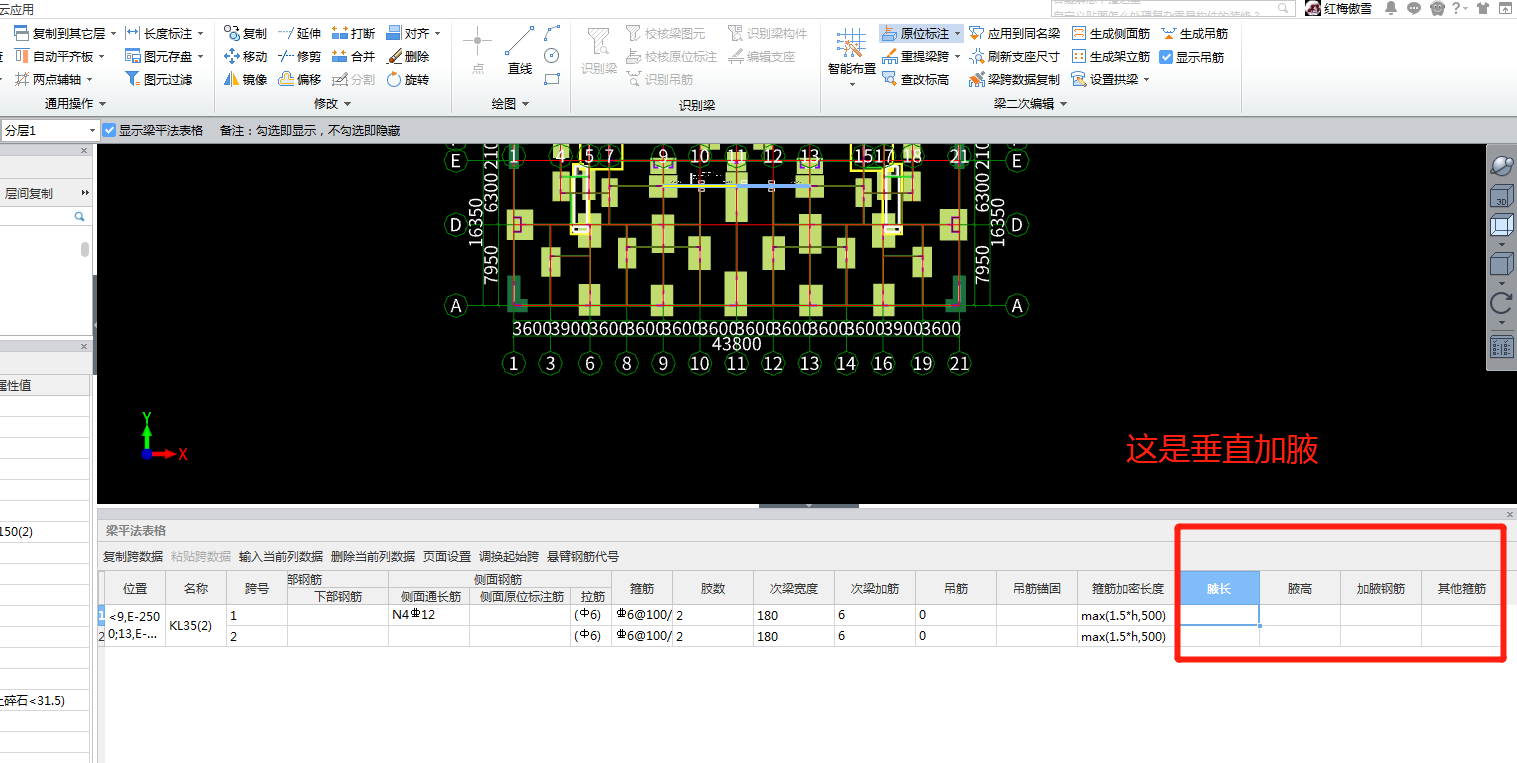Image resolution: width=1517 pixels, height=763 pixels.
Task: Click 应用到同名梁 tool
Action: coord(1014,33)
